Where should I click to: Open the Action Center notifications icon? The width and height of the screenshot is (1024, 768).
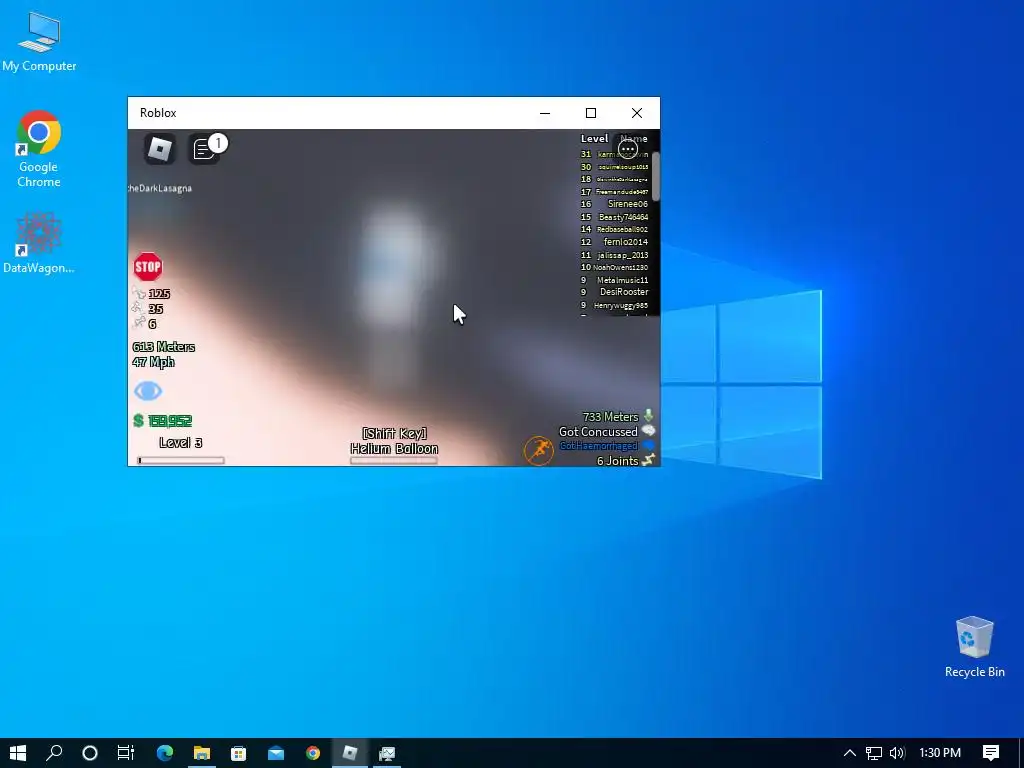pyautogui.click(x=991, y=753)
